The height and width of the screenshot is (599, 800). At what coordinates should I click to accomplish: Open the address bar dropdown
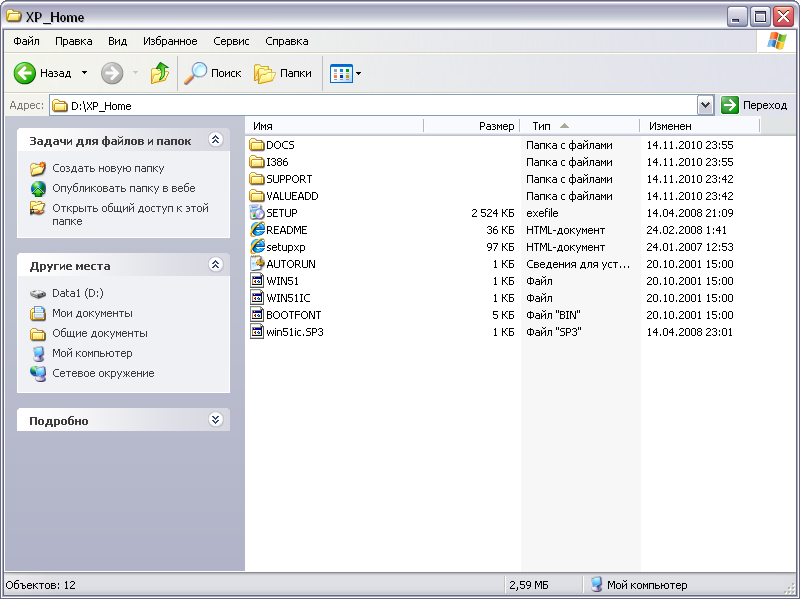[705, 105]
